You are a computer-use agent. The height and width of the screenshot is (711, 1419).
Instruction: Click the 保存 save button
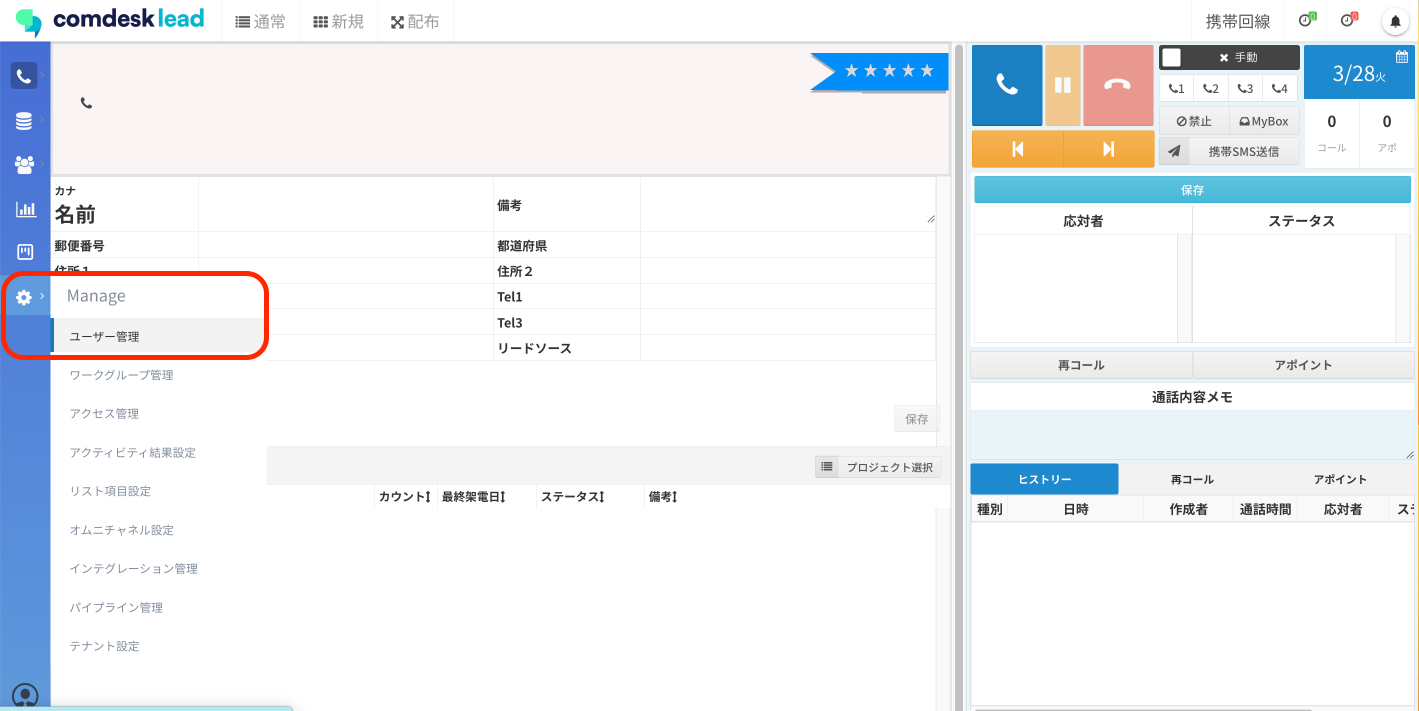[x=1192, y=189]
